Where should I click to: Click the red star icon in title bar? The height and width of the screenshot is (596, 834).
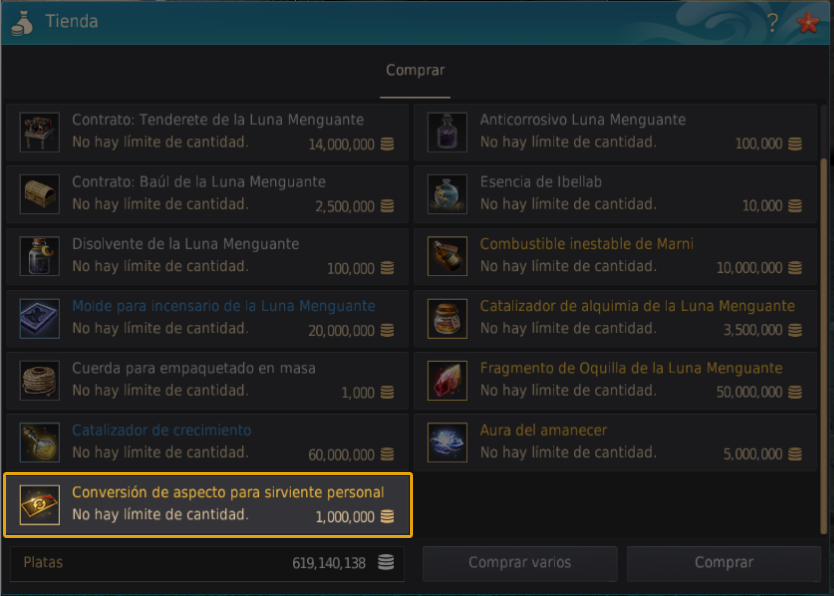pyautogui.click(x=808, y=22)
